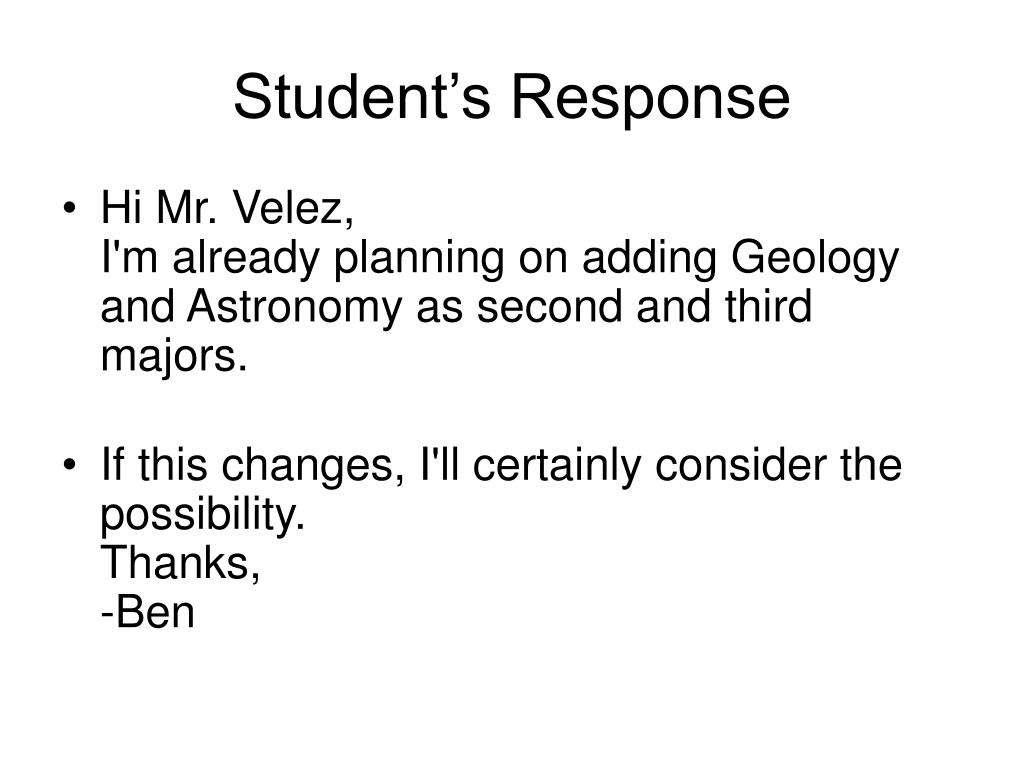Click the word possibility
The width and height of the screenshot is (1024, 768).
coord(203,516)
